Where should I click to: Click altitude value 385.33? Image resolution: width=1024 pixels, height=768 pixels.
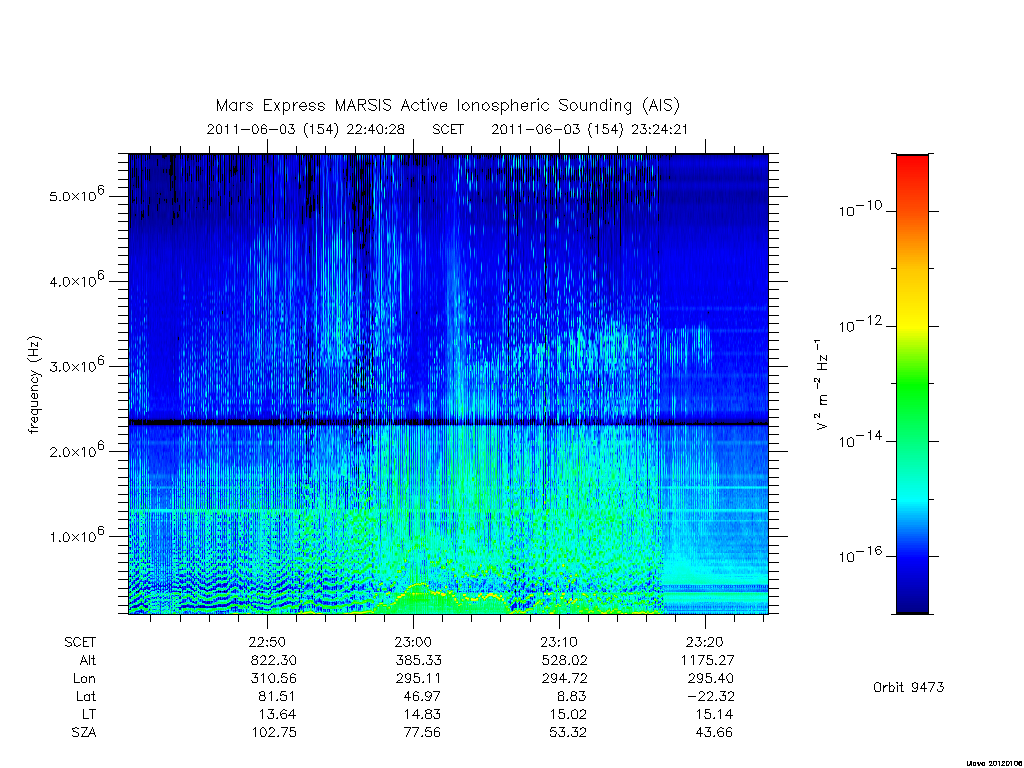click(419, 660)
